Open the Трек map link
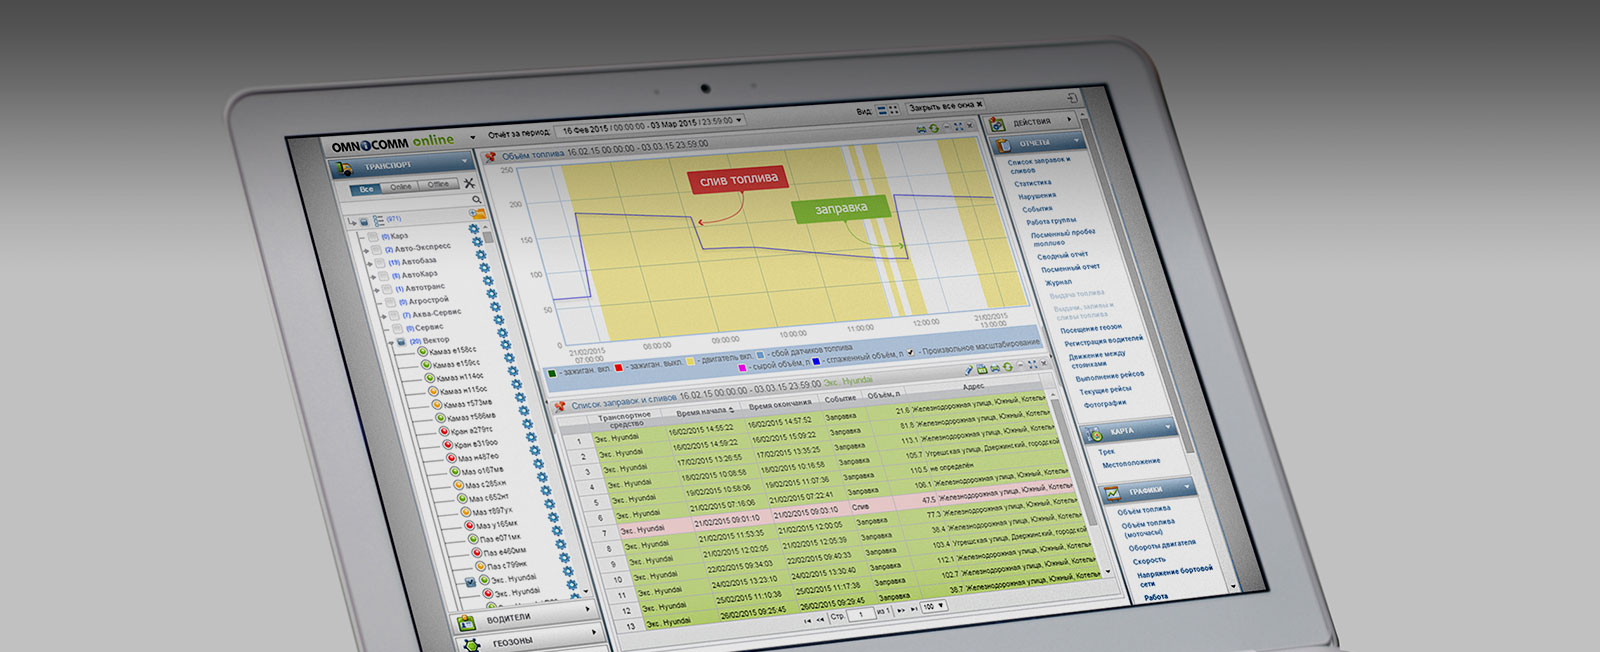Viewport: 1600px width, 652px height. (1106, 452)
